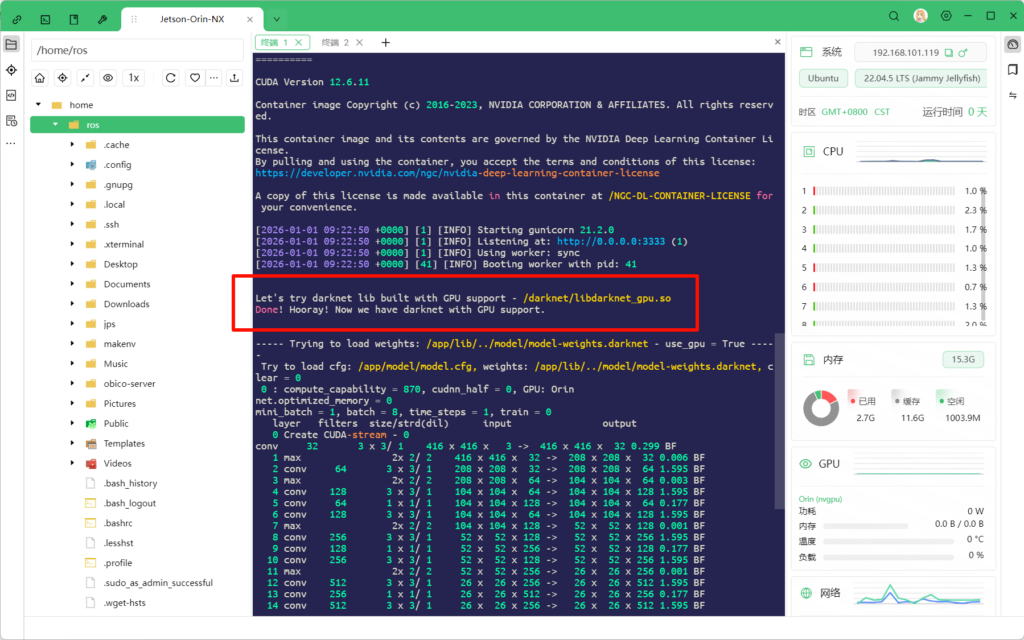Collapse the ros folder in the tree
This screenshot has width=1024, height=640.
point(54,125)
